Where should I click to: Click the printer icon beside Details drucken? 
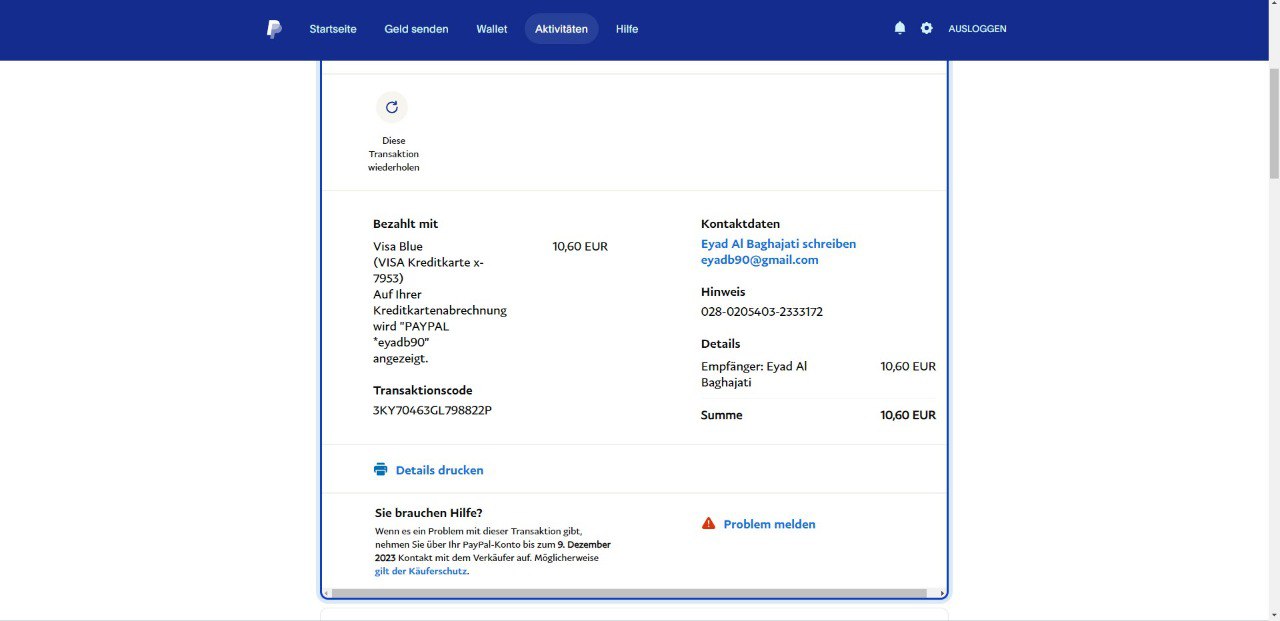(x=380, y=469)
